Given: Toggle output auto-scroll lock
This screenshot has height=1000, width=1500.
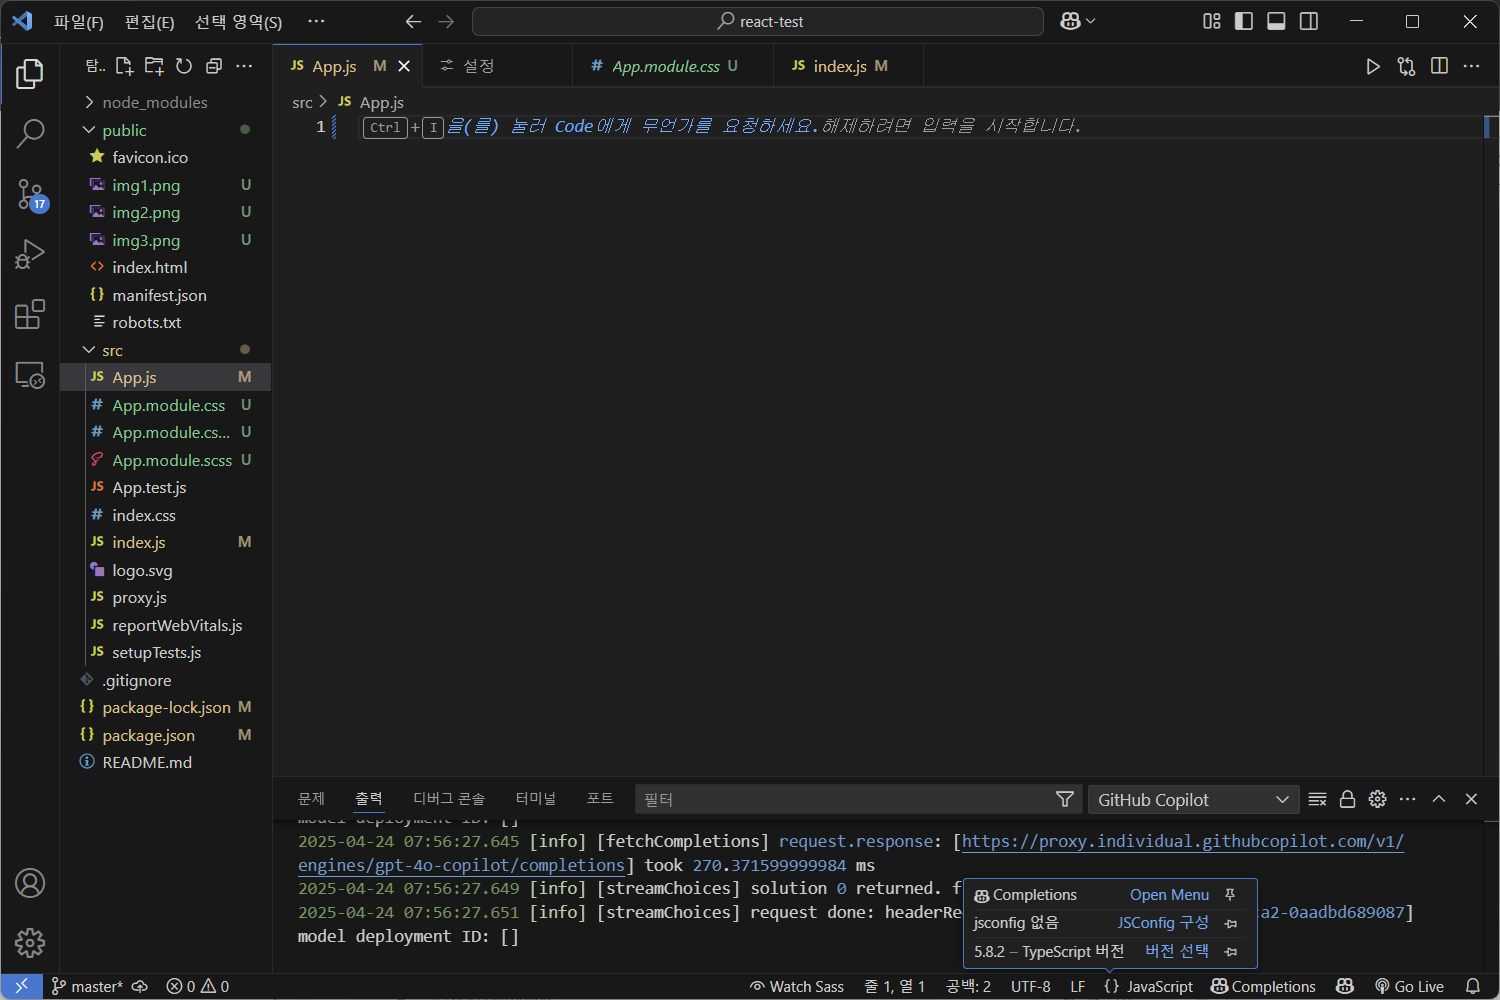Looking at the screenshot, I should tap(1347, 799).
